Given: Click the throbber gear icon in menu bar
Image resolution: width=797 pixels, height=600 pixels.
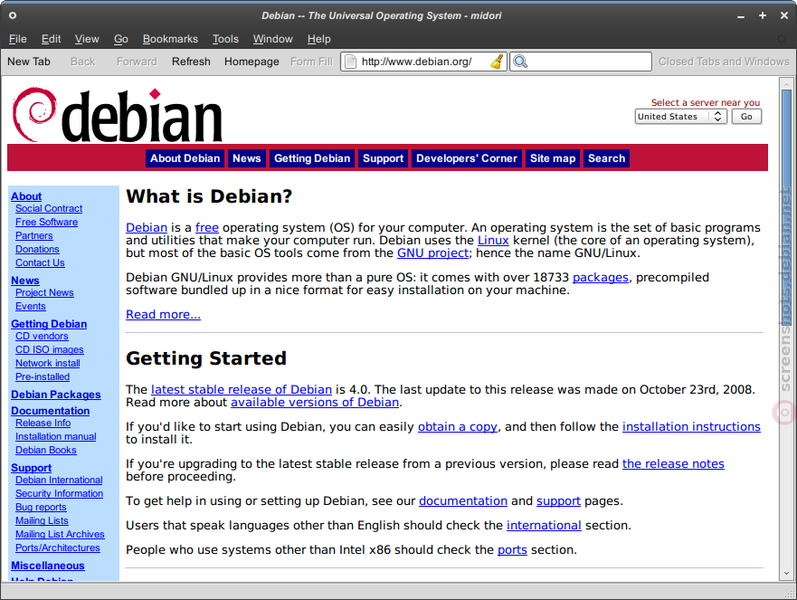Looking at the screenshot, I should [x=782, y=39].
